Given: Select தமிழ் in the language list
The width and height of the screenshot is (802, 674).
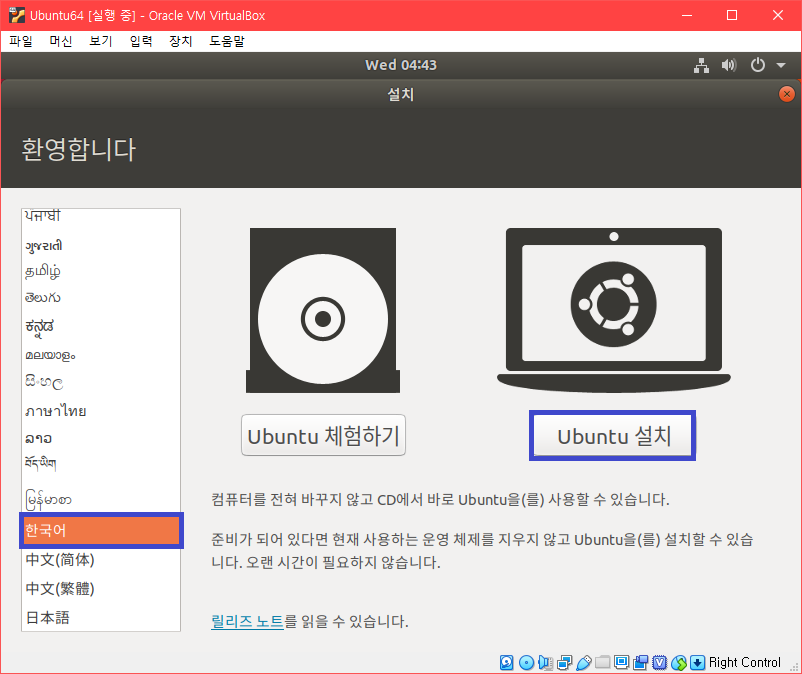Looking at the screenshot, I should coord(101,271).
